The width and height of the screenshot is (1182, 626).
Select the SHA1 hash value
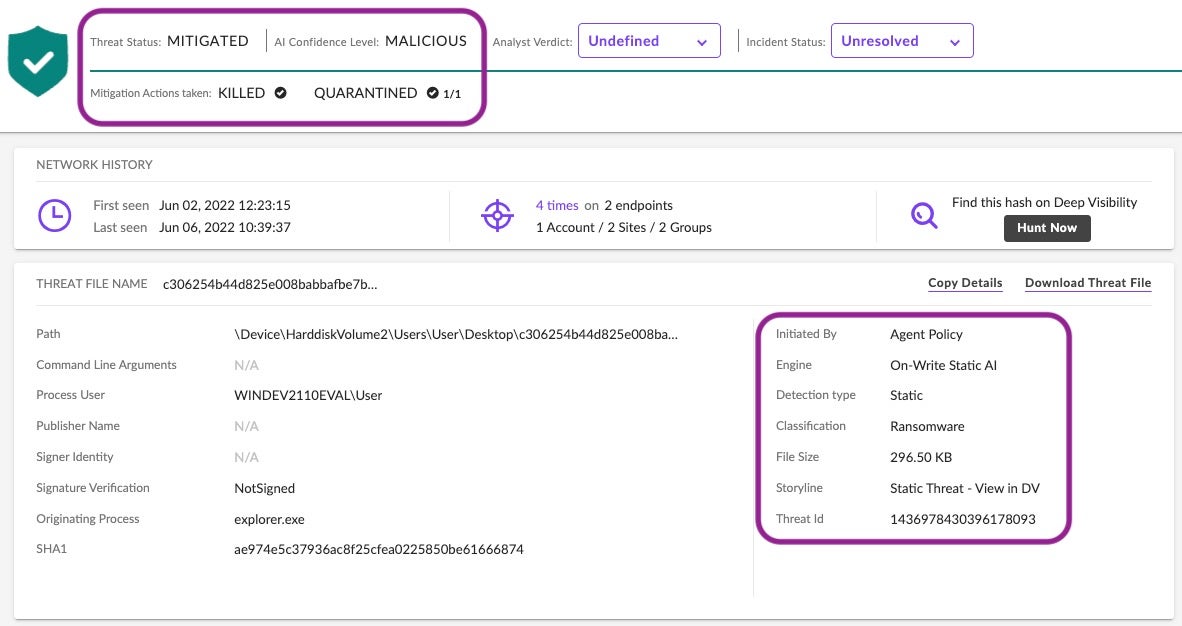point(379,549)
